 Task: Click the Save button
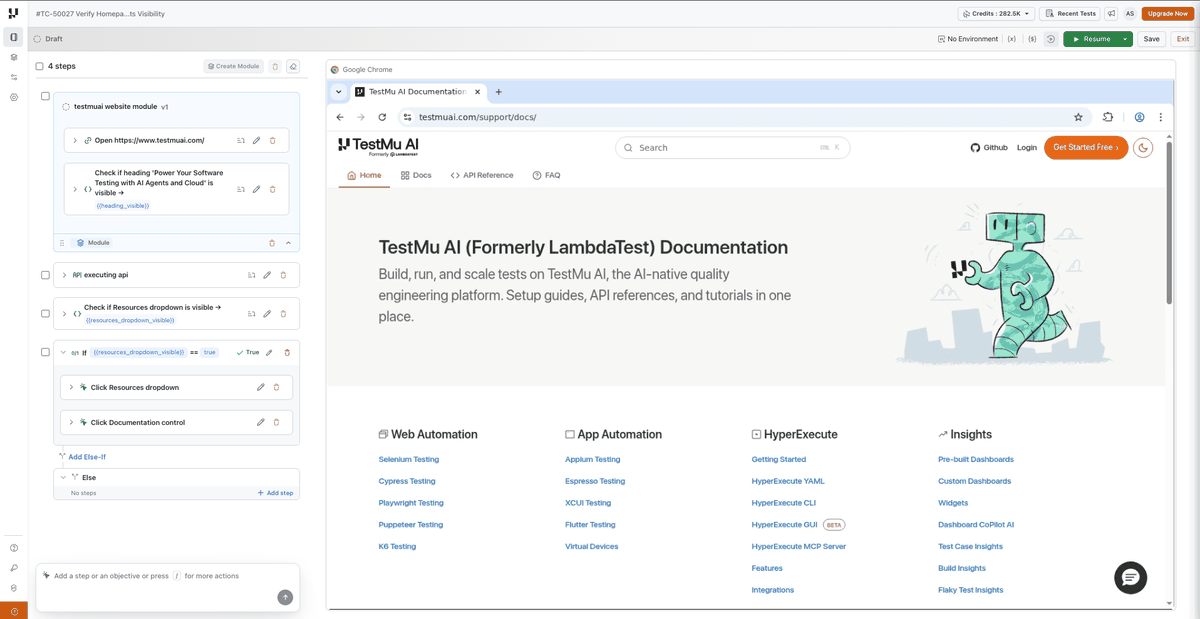[x=1152, y=39]
